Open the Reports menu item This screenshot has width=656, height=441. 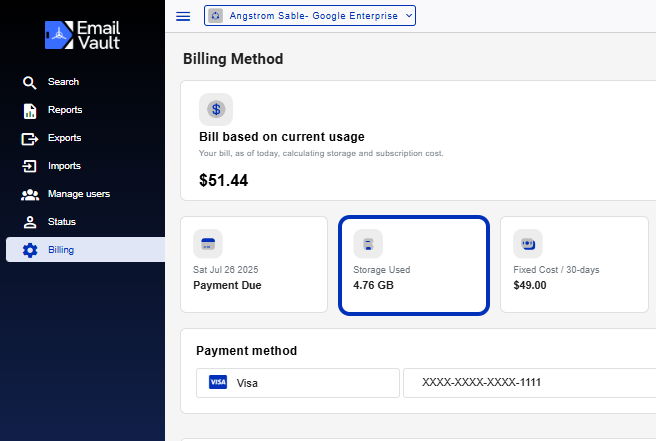65,110
